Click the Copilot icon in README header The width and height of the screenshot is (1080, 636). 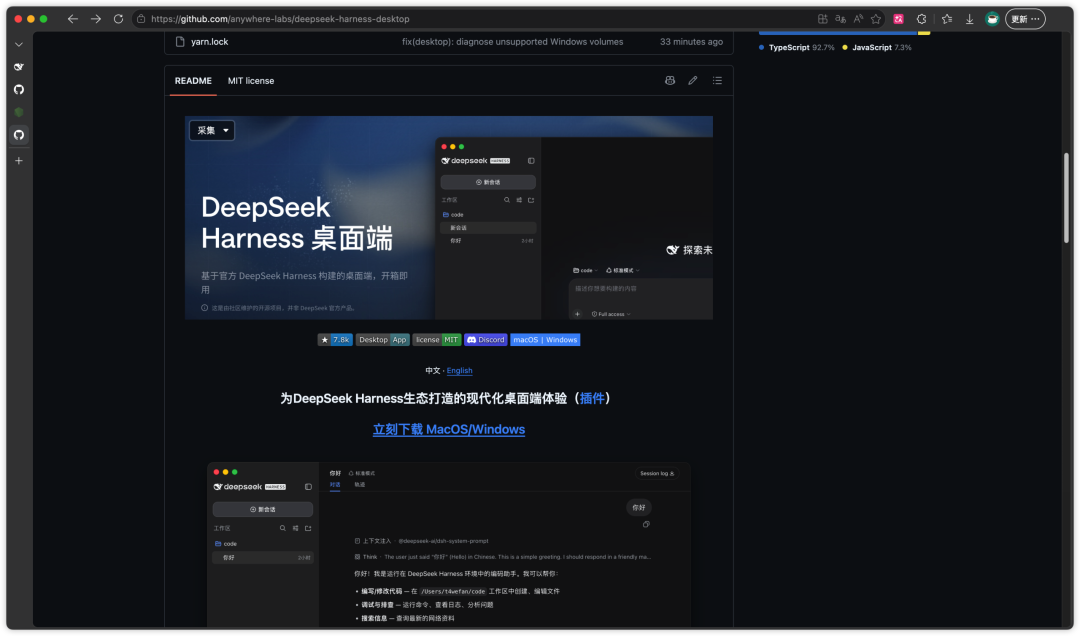pyautogui.click(x=669, y=81)
